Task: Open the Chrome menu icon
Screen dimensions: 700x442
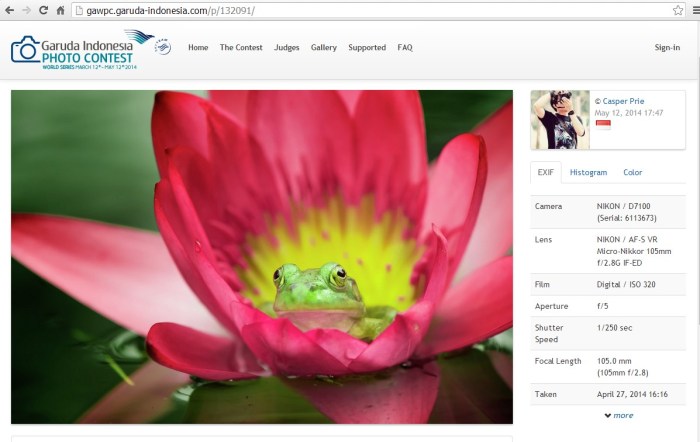Action: (x=692, y=10)
